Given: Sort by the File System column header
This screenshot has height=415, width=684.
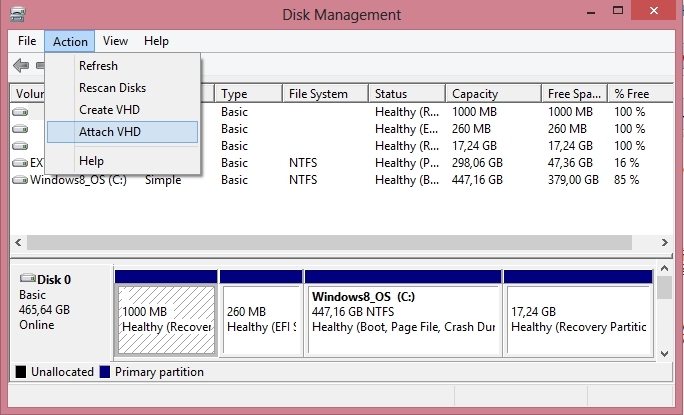Looking at the screenshot, I should (x=325, y=94).
